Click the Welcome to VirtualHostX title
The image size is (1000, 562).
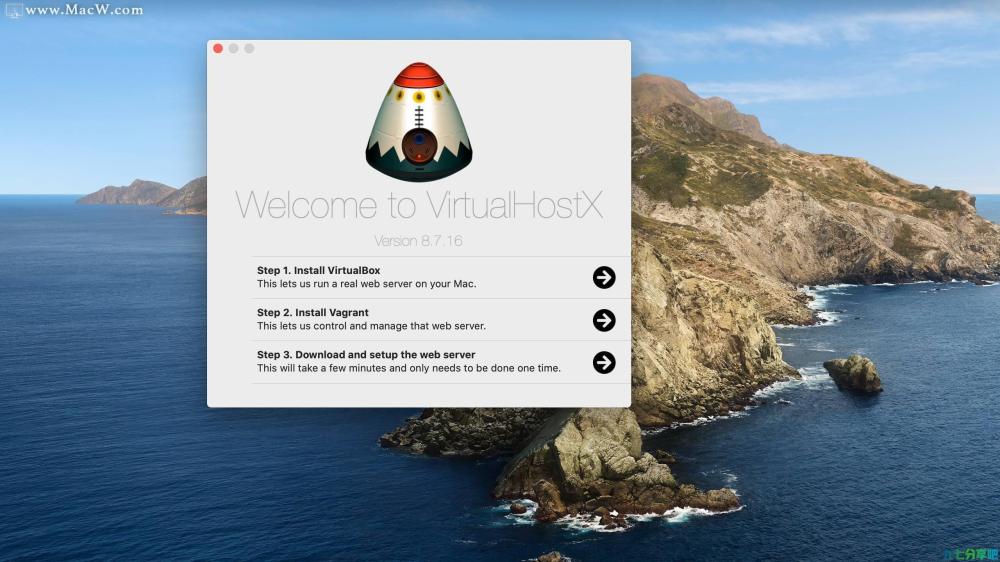pyautogui.click(x=418, y=205)
